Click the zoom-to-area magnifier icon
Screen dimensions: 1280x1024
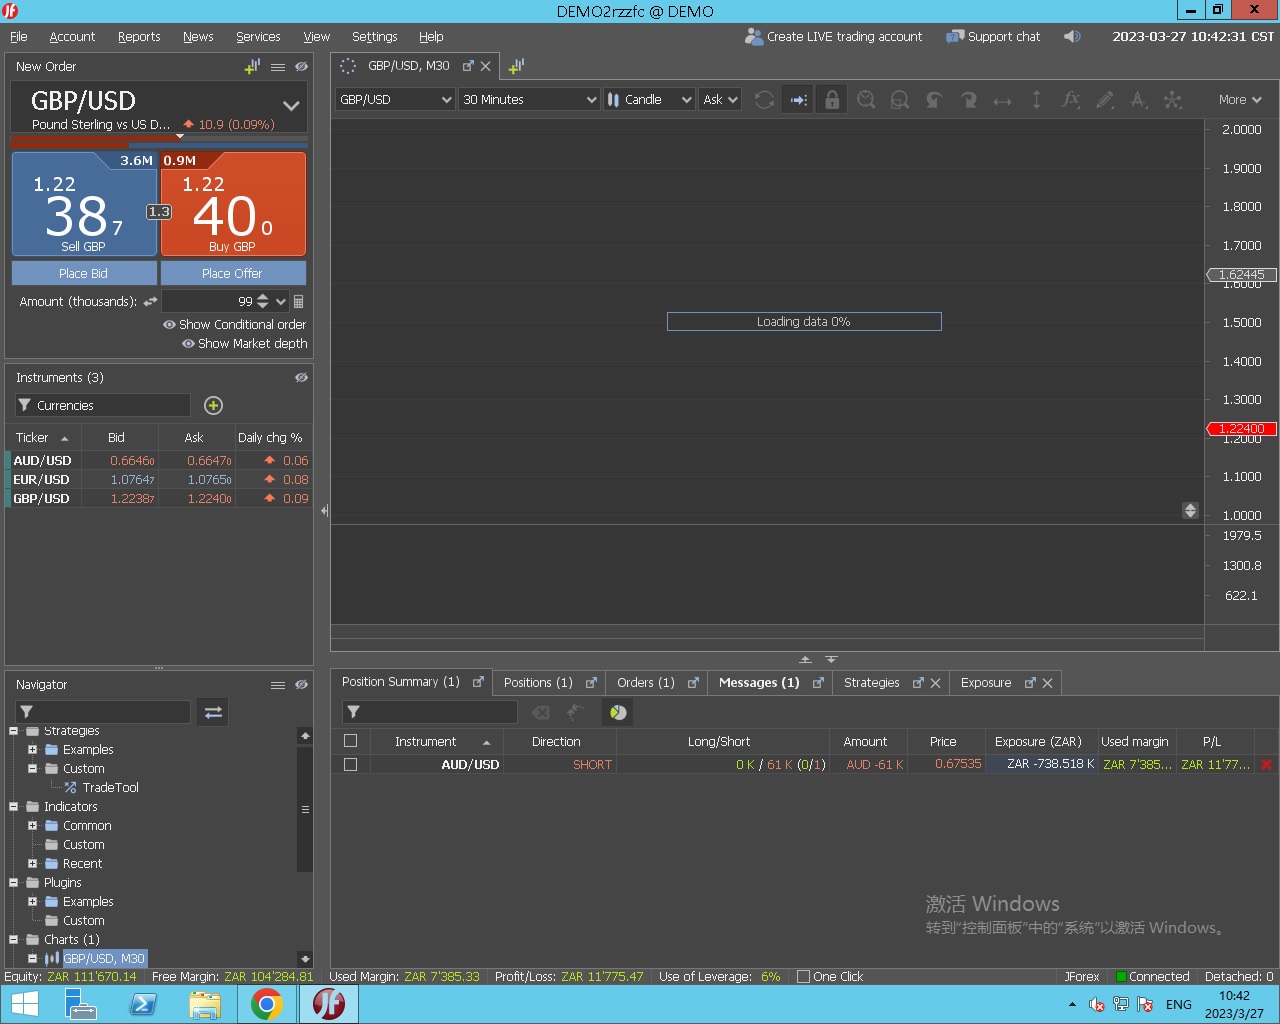point(900,100)
